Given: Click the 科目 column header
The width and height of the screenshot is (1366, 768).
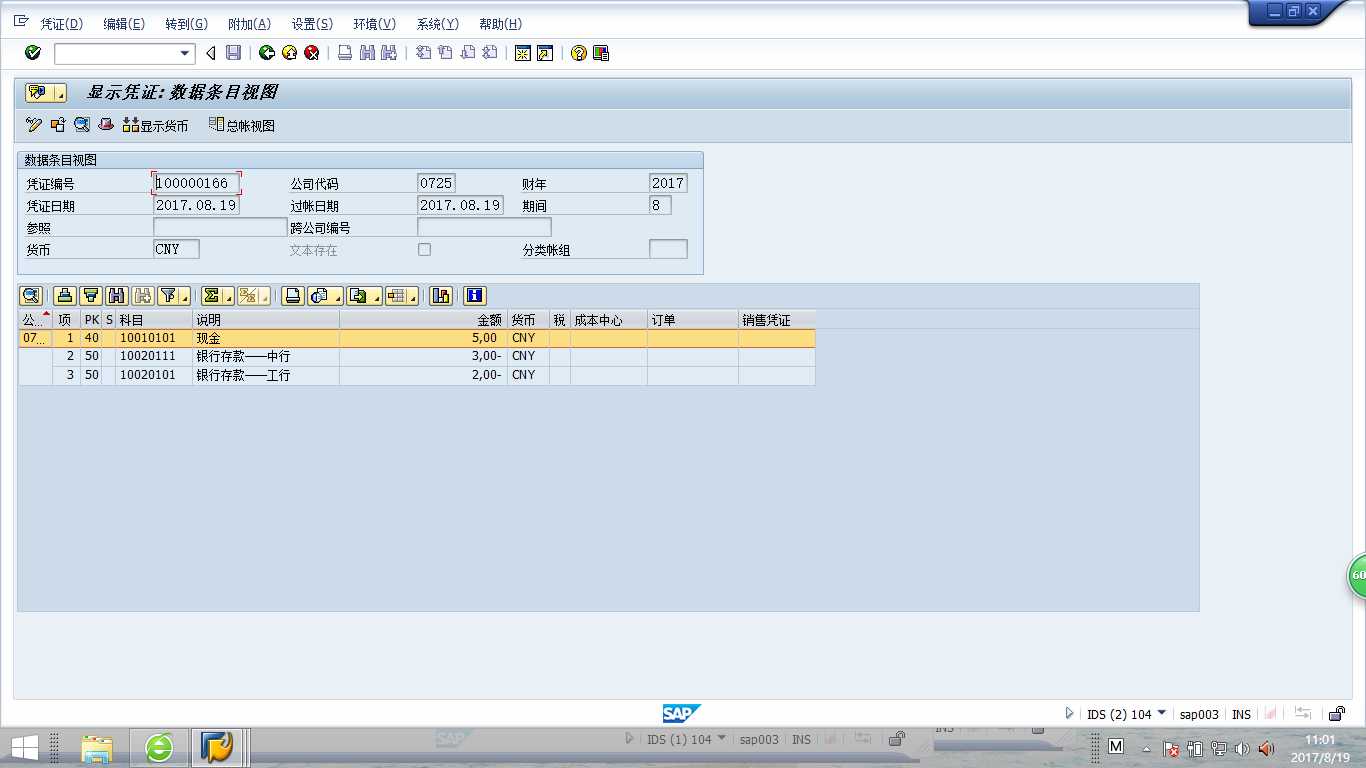Looking at the screenshot, I should coord(154,320).
